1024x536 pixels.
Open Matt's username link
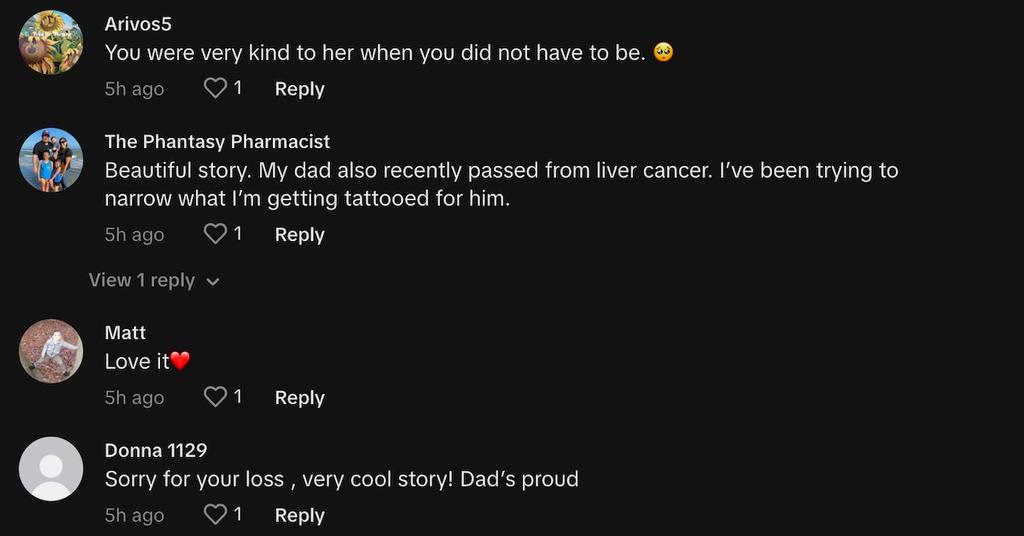click(x=125, y=333)
